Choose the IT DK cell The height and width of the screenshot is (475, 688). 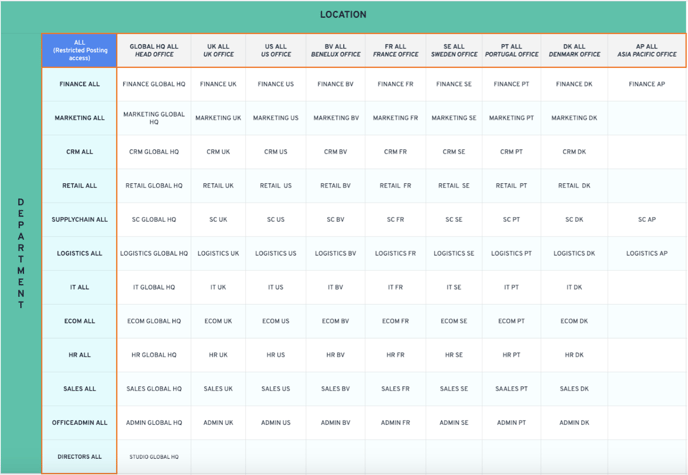(574, 288)
